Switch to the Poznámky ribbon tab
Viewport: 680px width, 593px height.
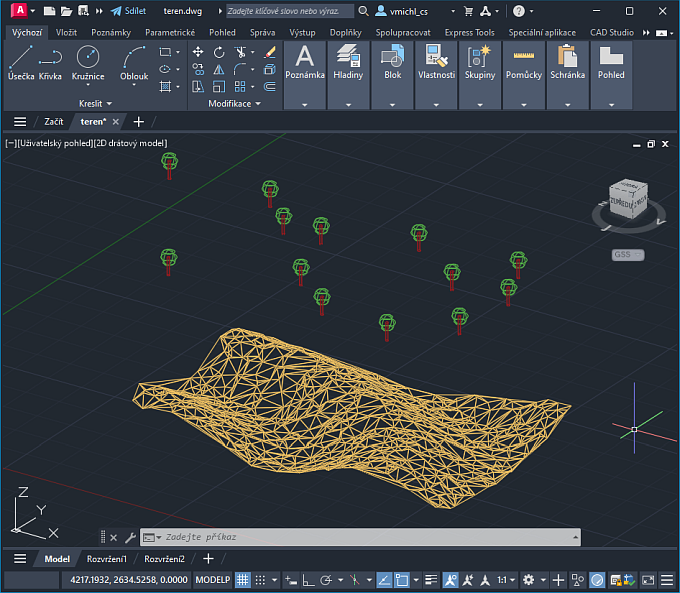coord(110,32)
